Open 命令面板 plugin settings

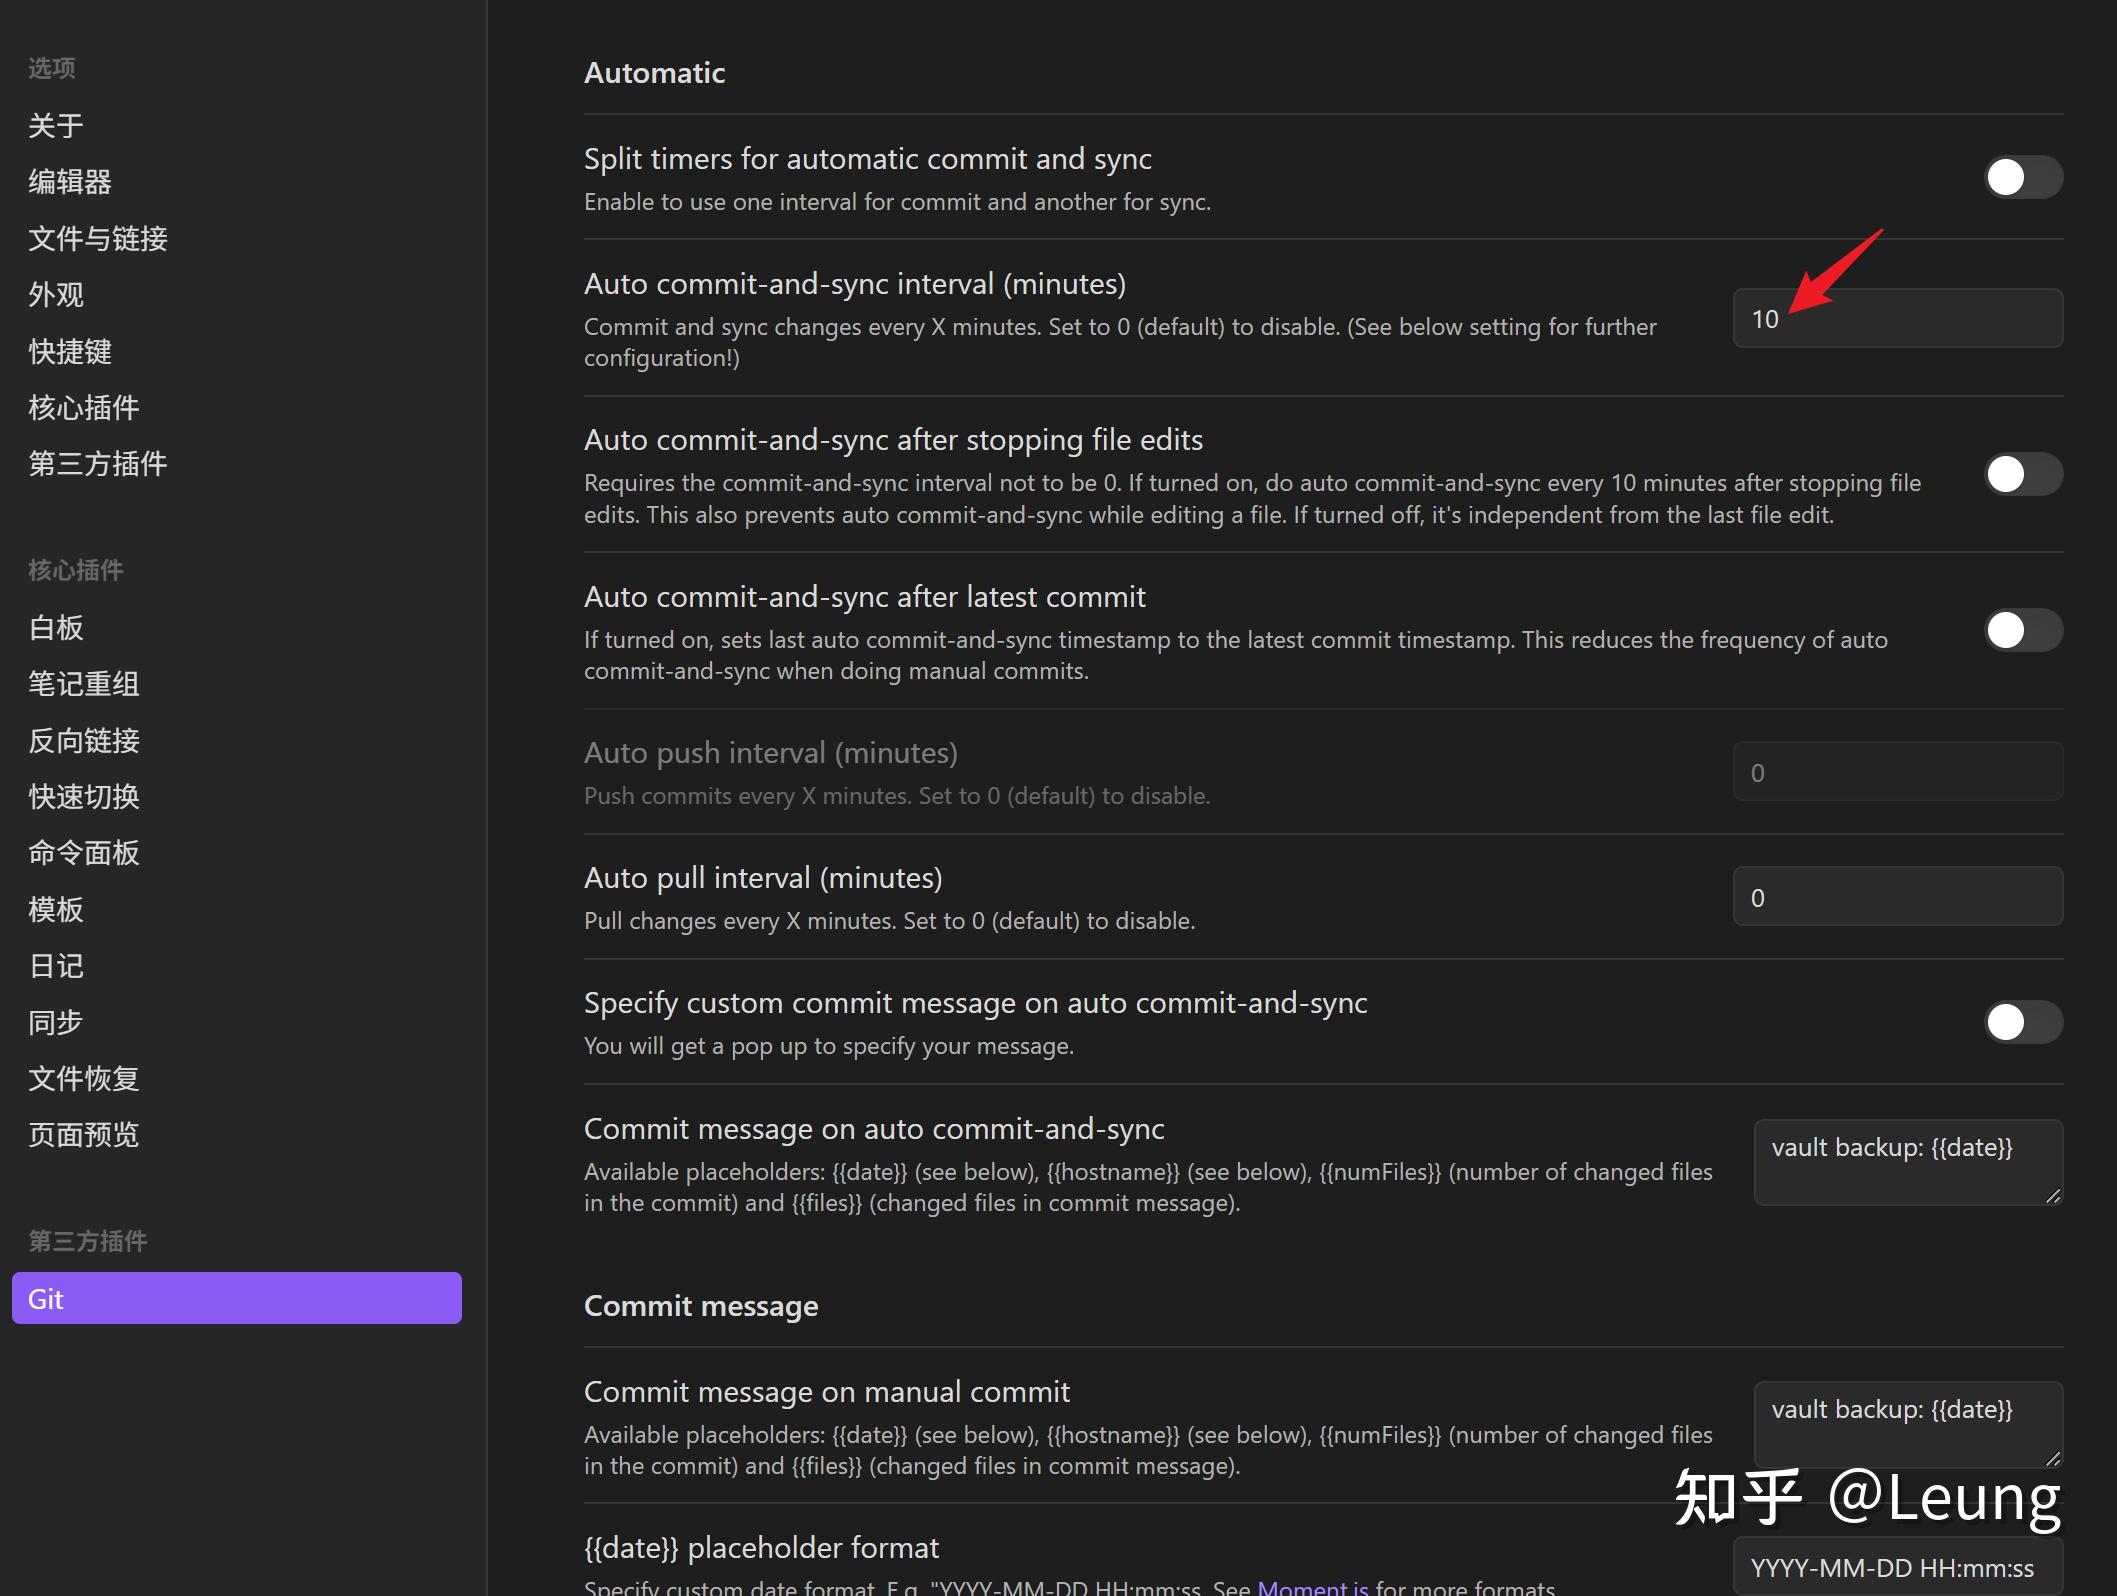tap(84, 853)
